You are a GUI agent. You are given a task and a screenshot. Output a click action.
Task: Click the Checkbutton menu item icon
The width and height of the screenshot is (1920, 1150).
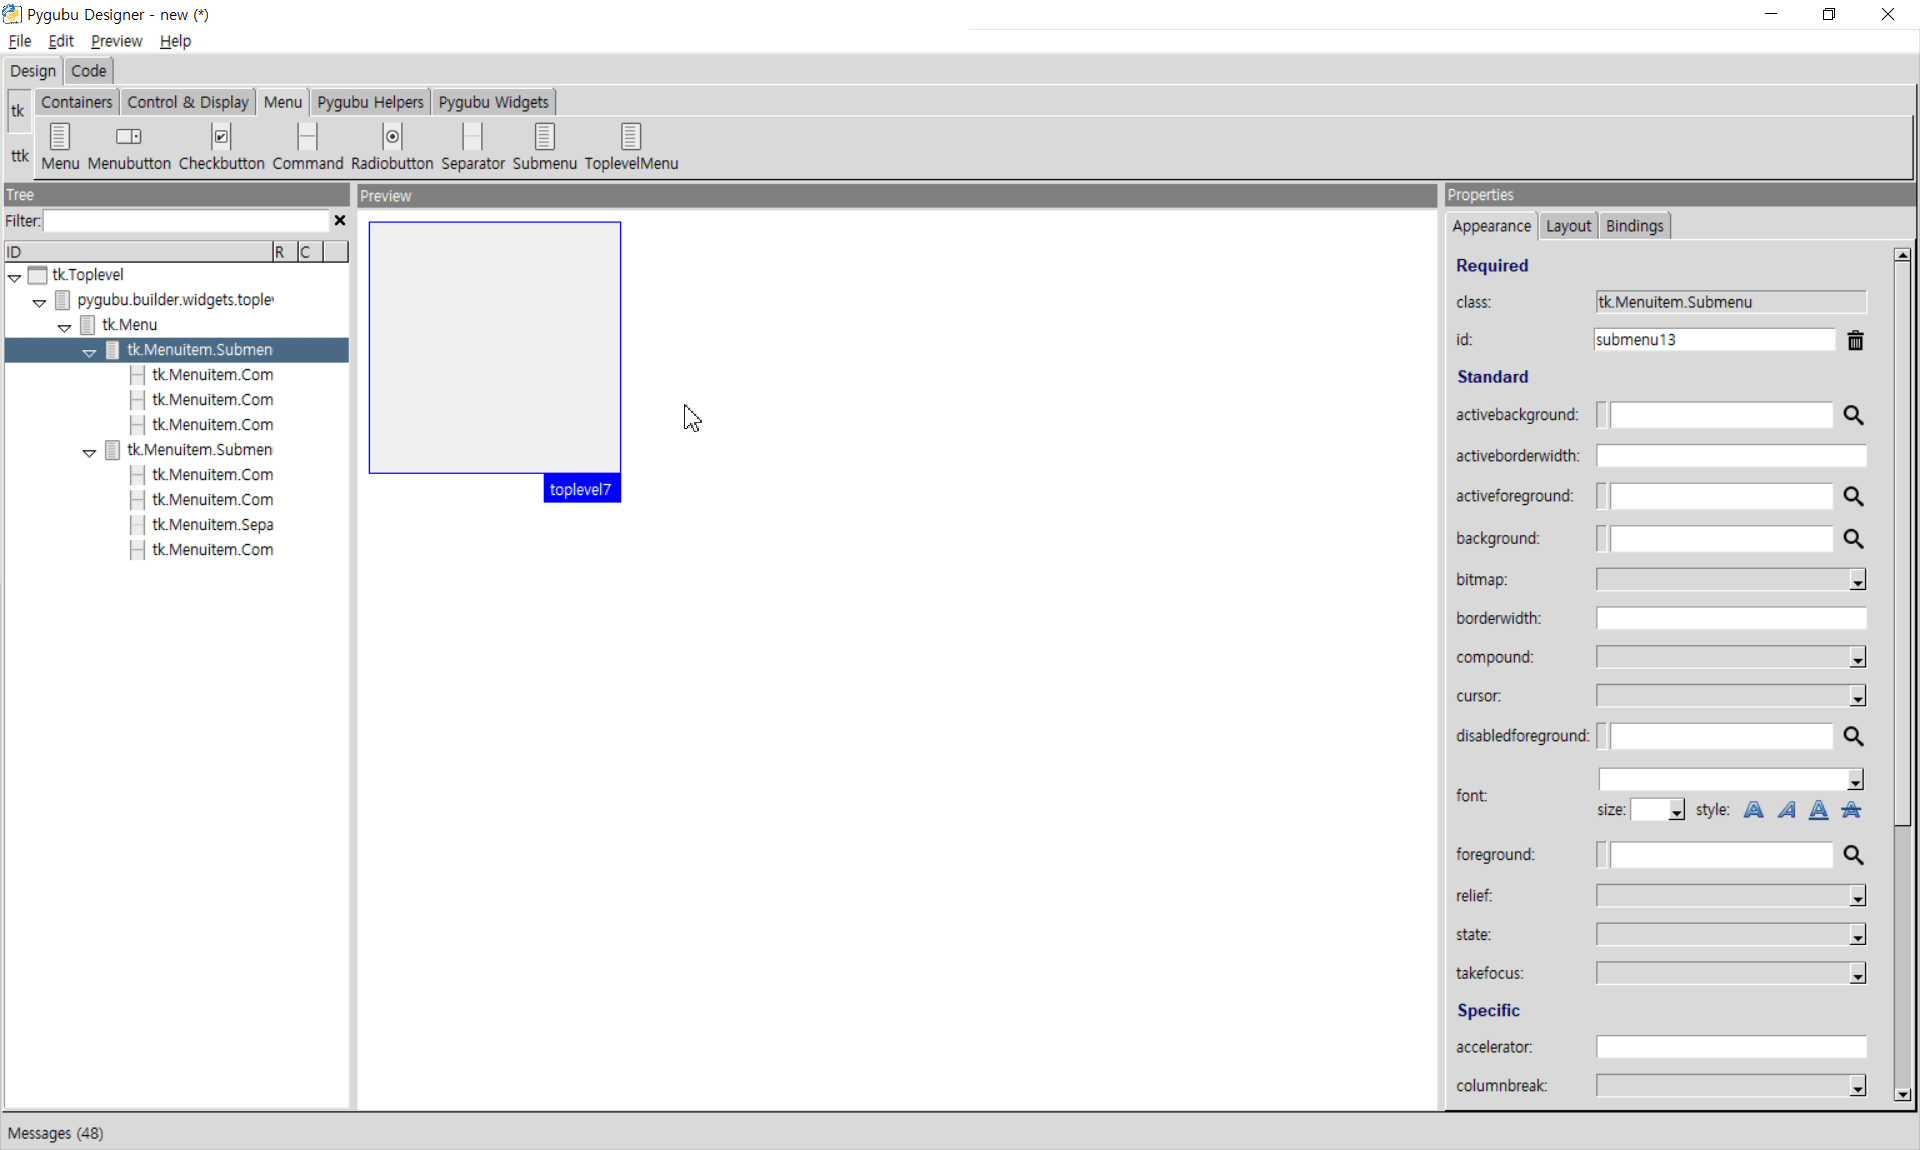[x=221, y=137]
